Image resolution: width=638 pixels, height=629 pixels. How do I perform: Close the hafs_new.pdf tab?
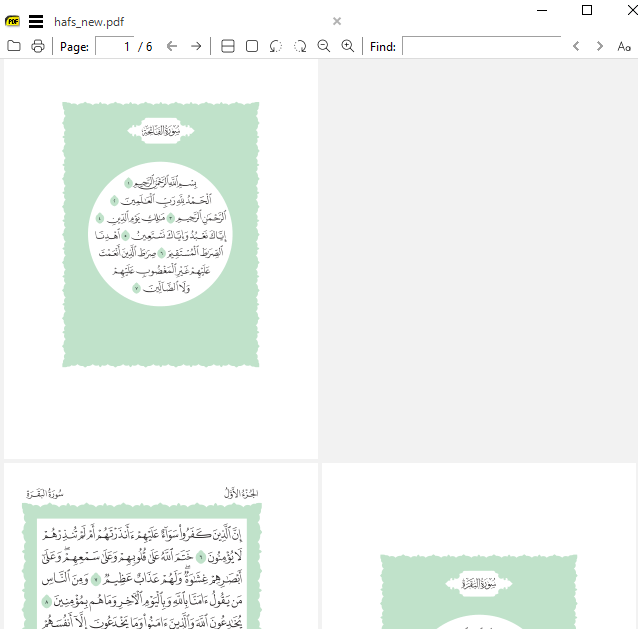click(337, 21)
